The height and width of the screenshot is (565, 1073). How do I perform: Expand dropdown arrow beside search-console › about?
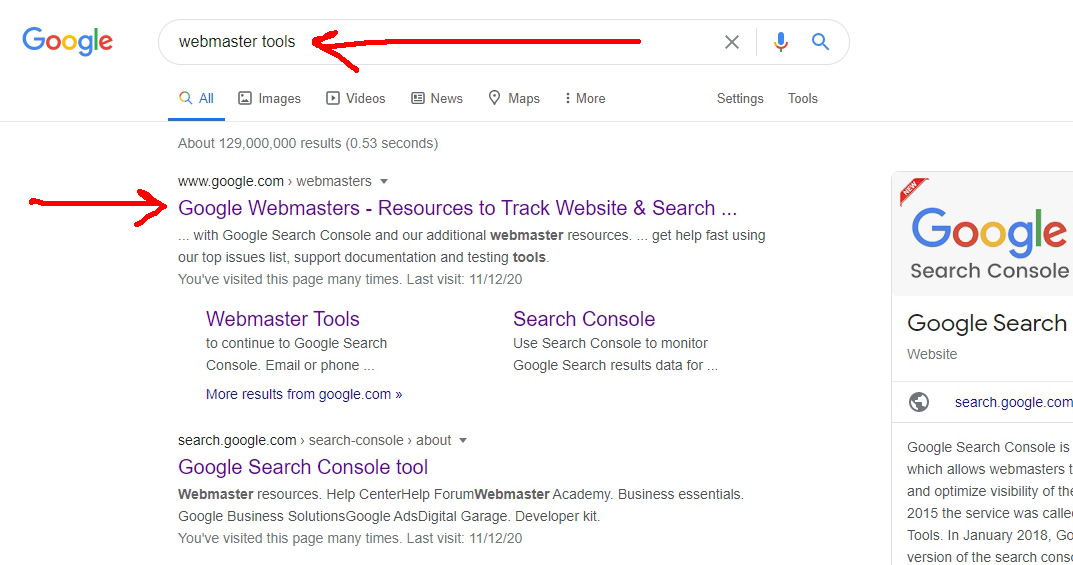(463, 441)
